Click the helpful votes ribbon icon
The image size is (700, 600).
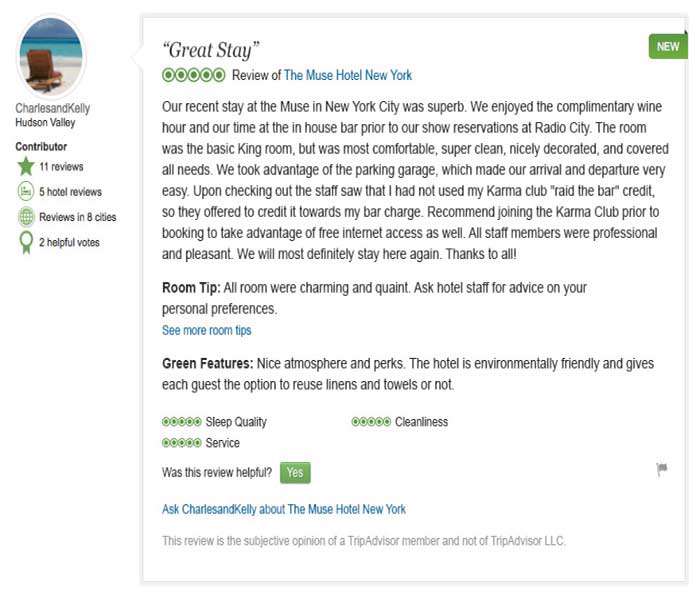[x=26, y=242]
